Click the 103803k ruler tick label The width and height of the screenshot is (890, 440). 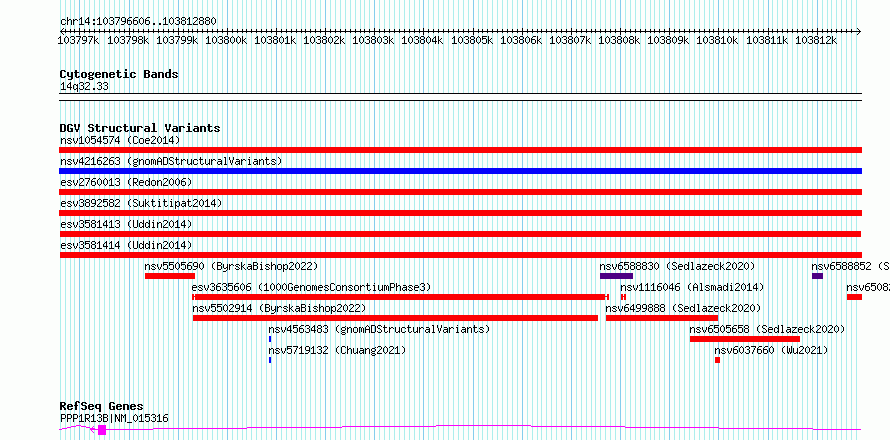[373, 40]
